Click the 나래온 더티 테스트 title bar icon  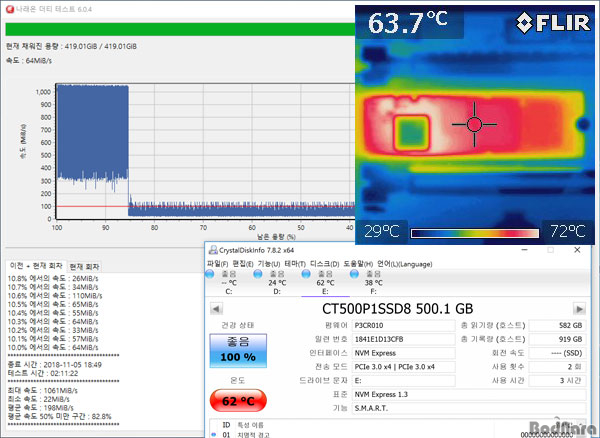(x=10, y=9)
